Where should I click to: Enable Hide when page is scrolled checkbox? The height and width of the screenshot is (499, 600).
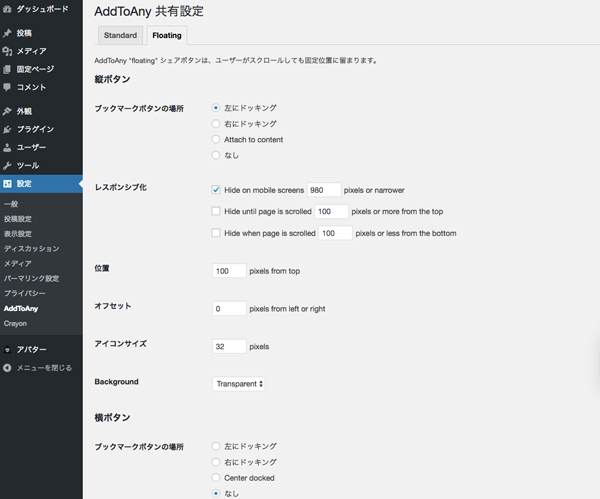click(216, 233)
